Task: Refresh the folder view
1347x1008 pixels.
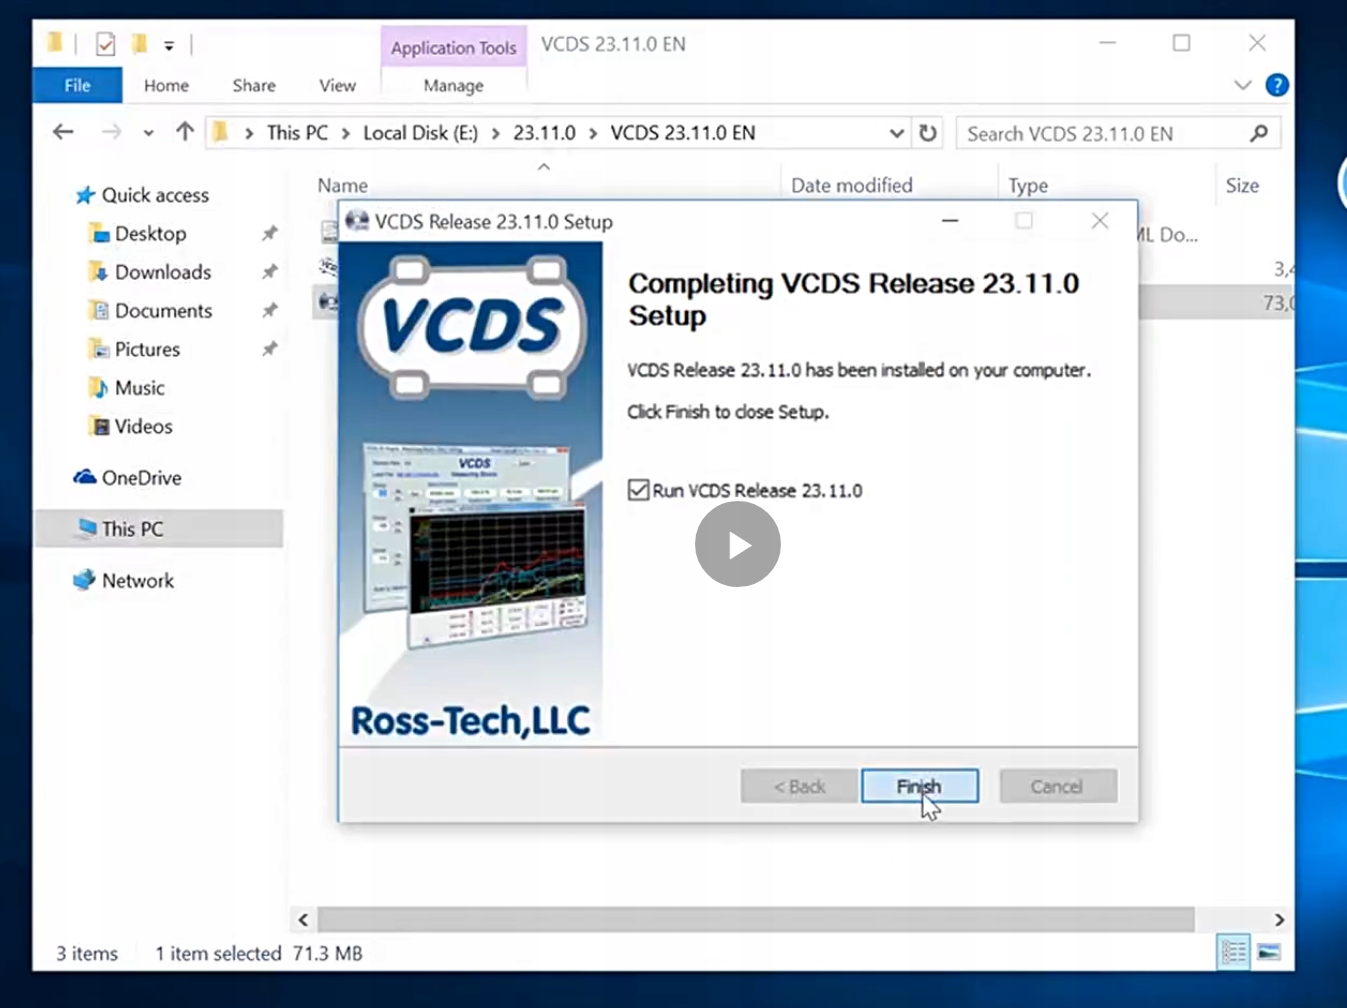Action: pos(928,133)
